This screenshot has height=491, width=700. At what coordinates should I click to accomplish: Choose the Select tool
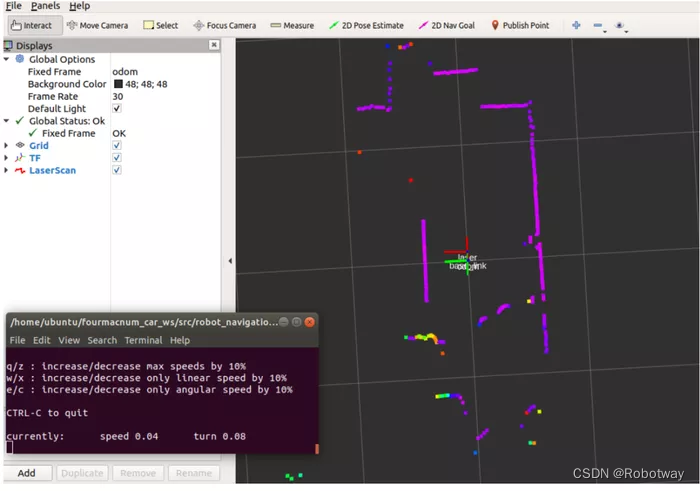pos(161,25)
